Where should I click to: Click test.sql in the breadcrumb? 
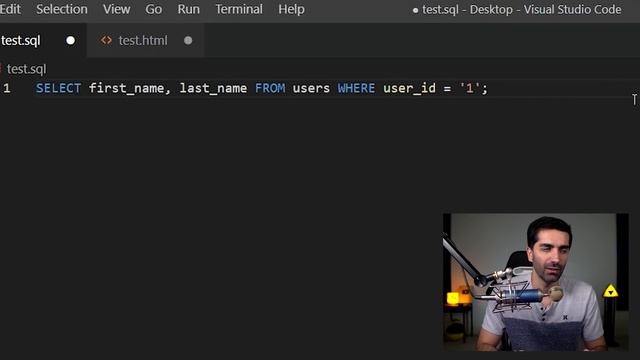tap(26, 69)
